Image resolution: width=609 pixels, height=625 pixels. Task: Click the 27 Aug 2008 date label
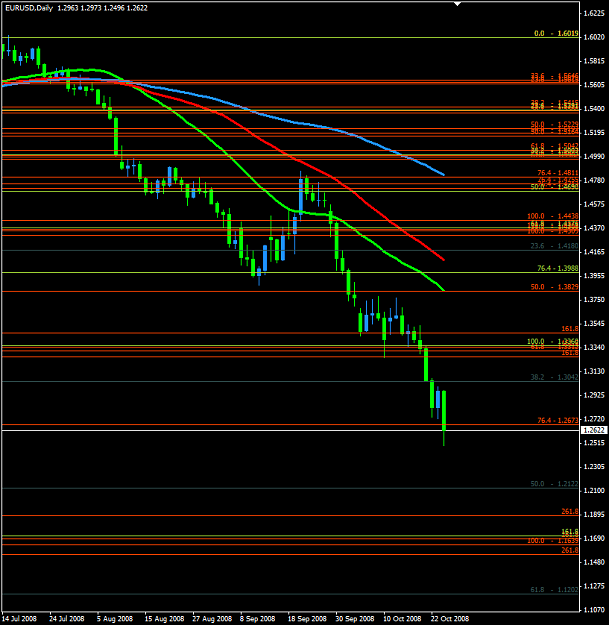[x=212, y=619]
